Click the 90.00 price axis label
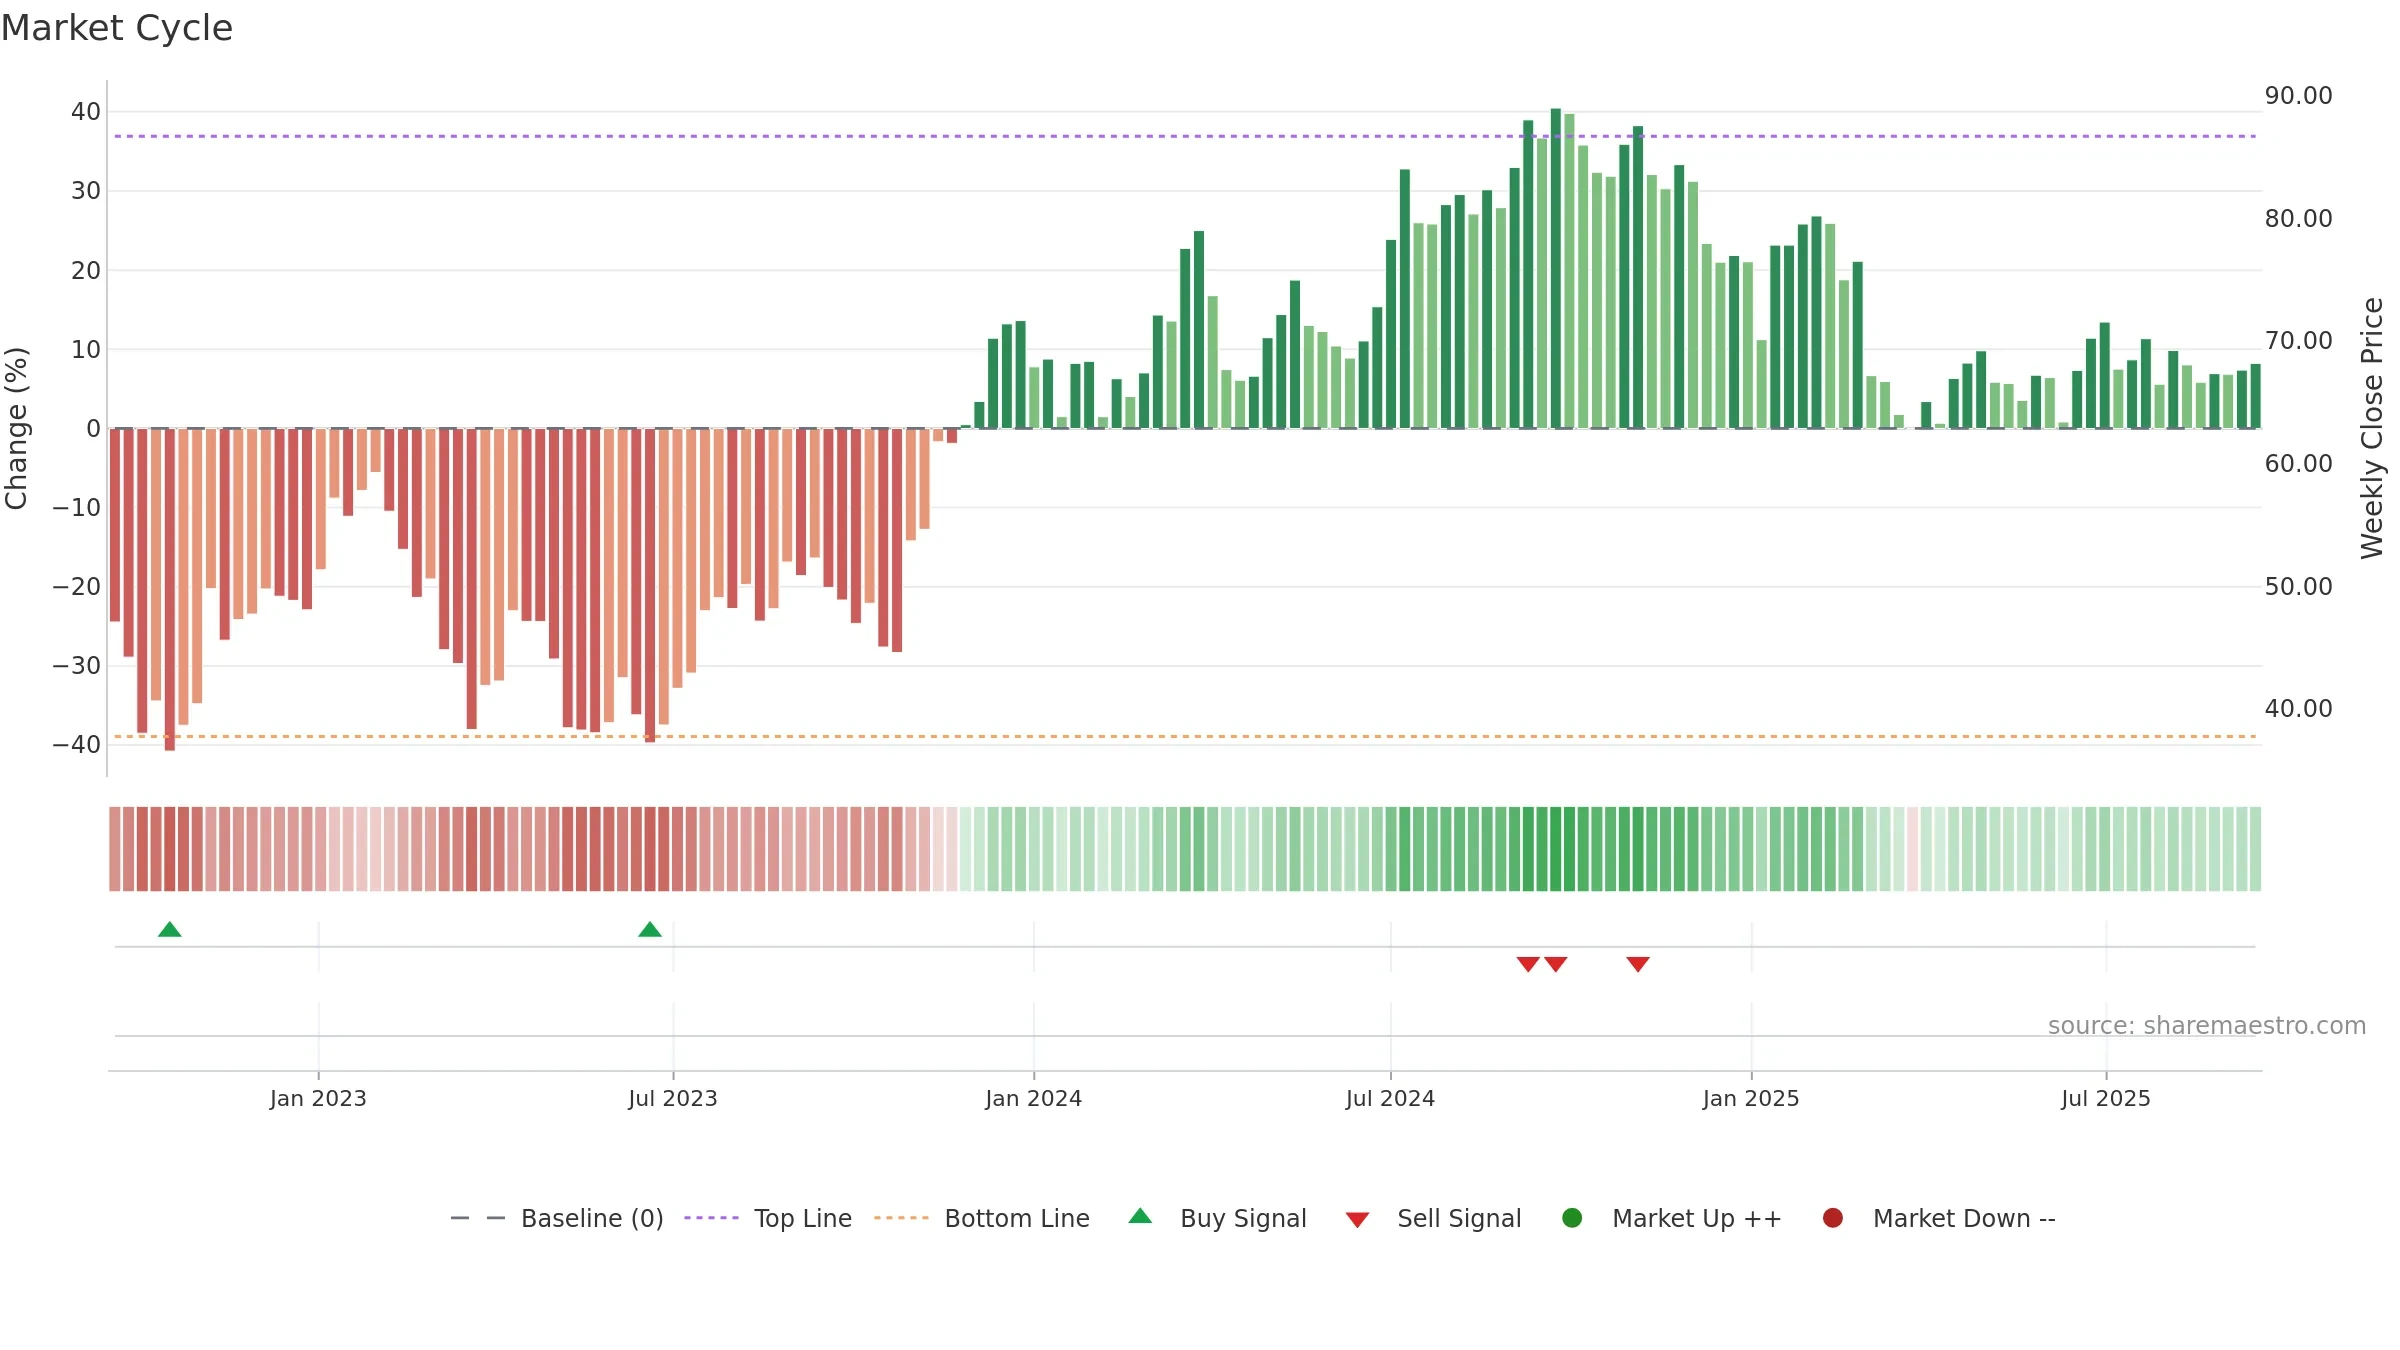The width and height of the screenshot is (2400, 1350). pyautogui.click(x=2299, y=96)
